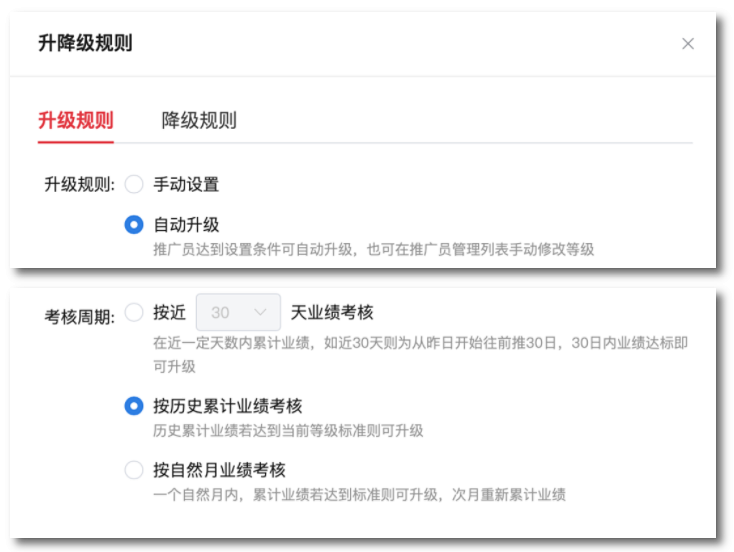734x552 pixels.
Task: Click the 天业绩考核 label text
Action: coord(332,312)
